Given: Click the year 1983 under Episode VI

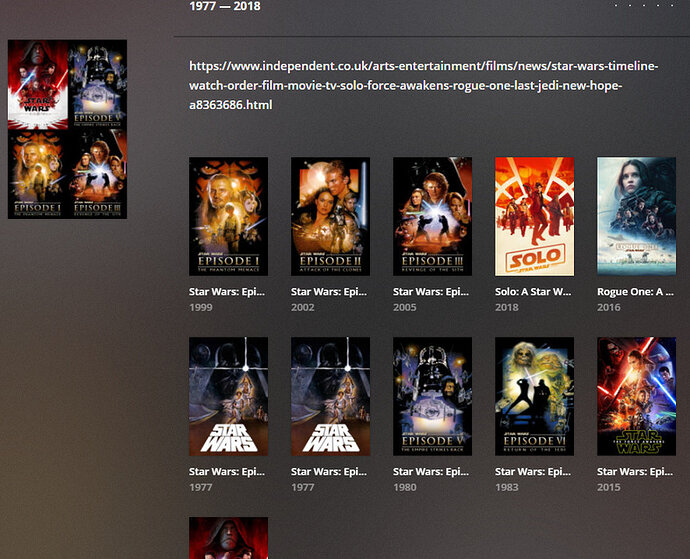Looking at the screenshot, I should [507, 487].
